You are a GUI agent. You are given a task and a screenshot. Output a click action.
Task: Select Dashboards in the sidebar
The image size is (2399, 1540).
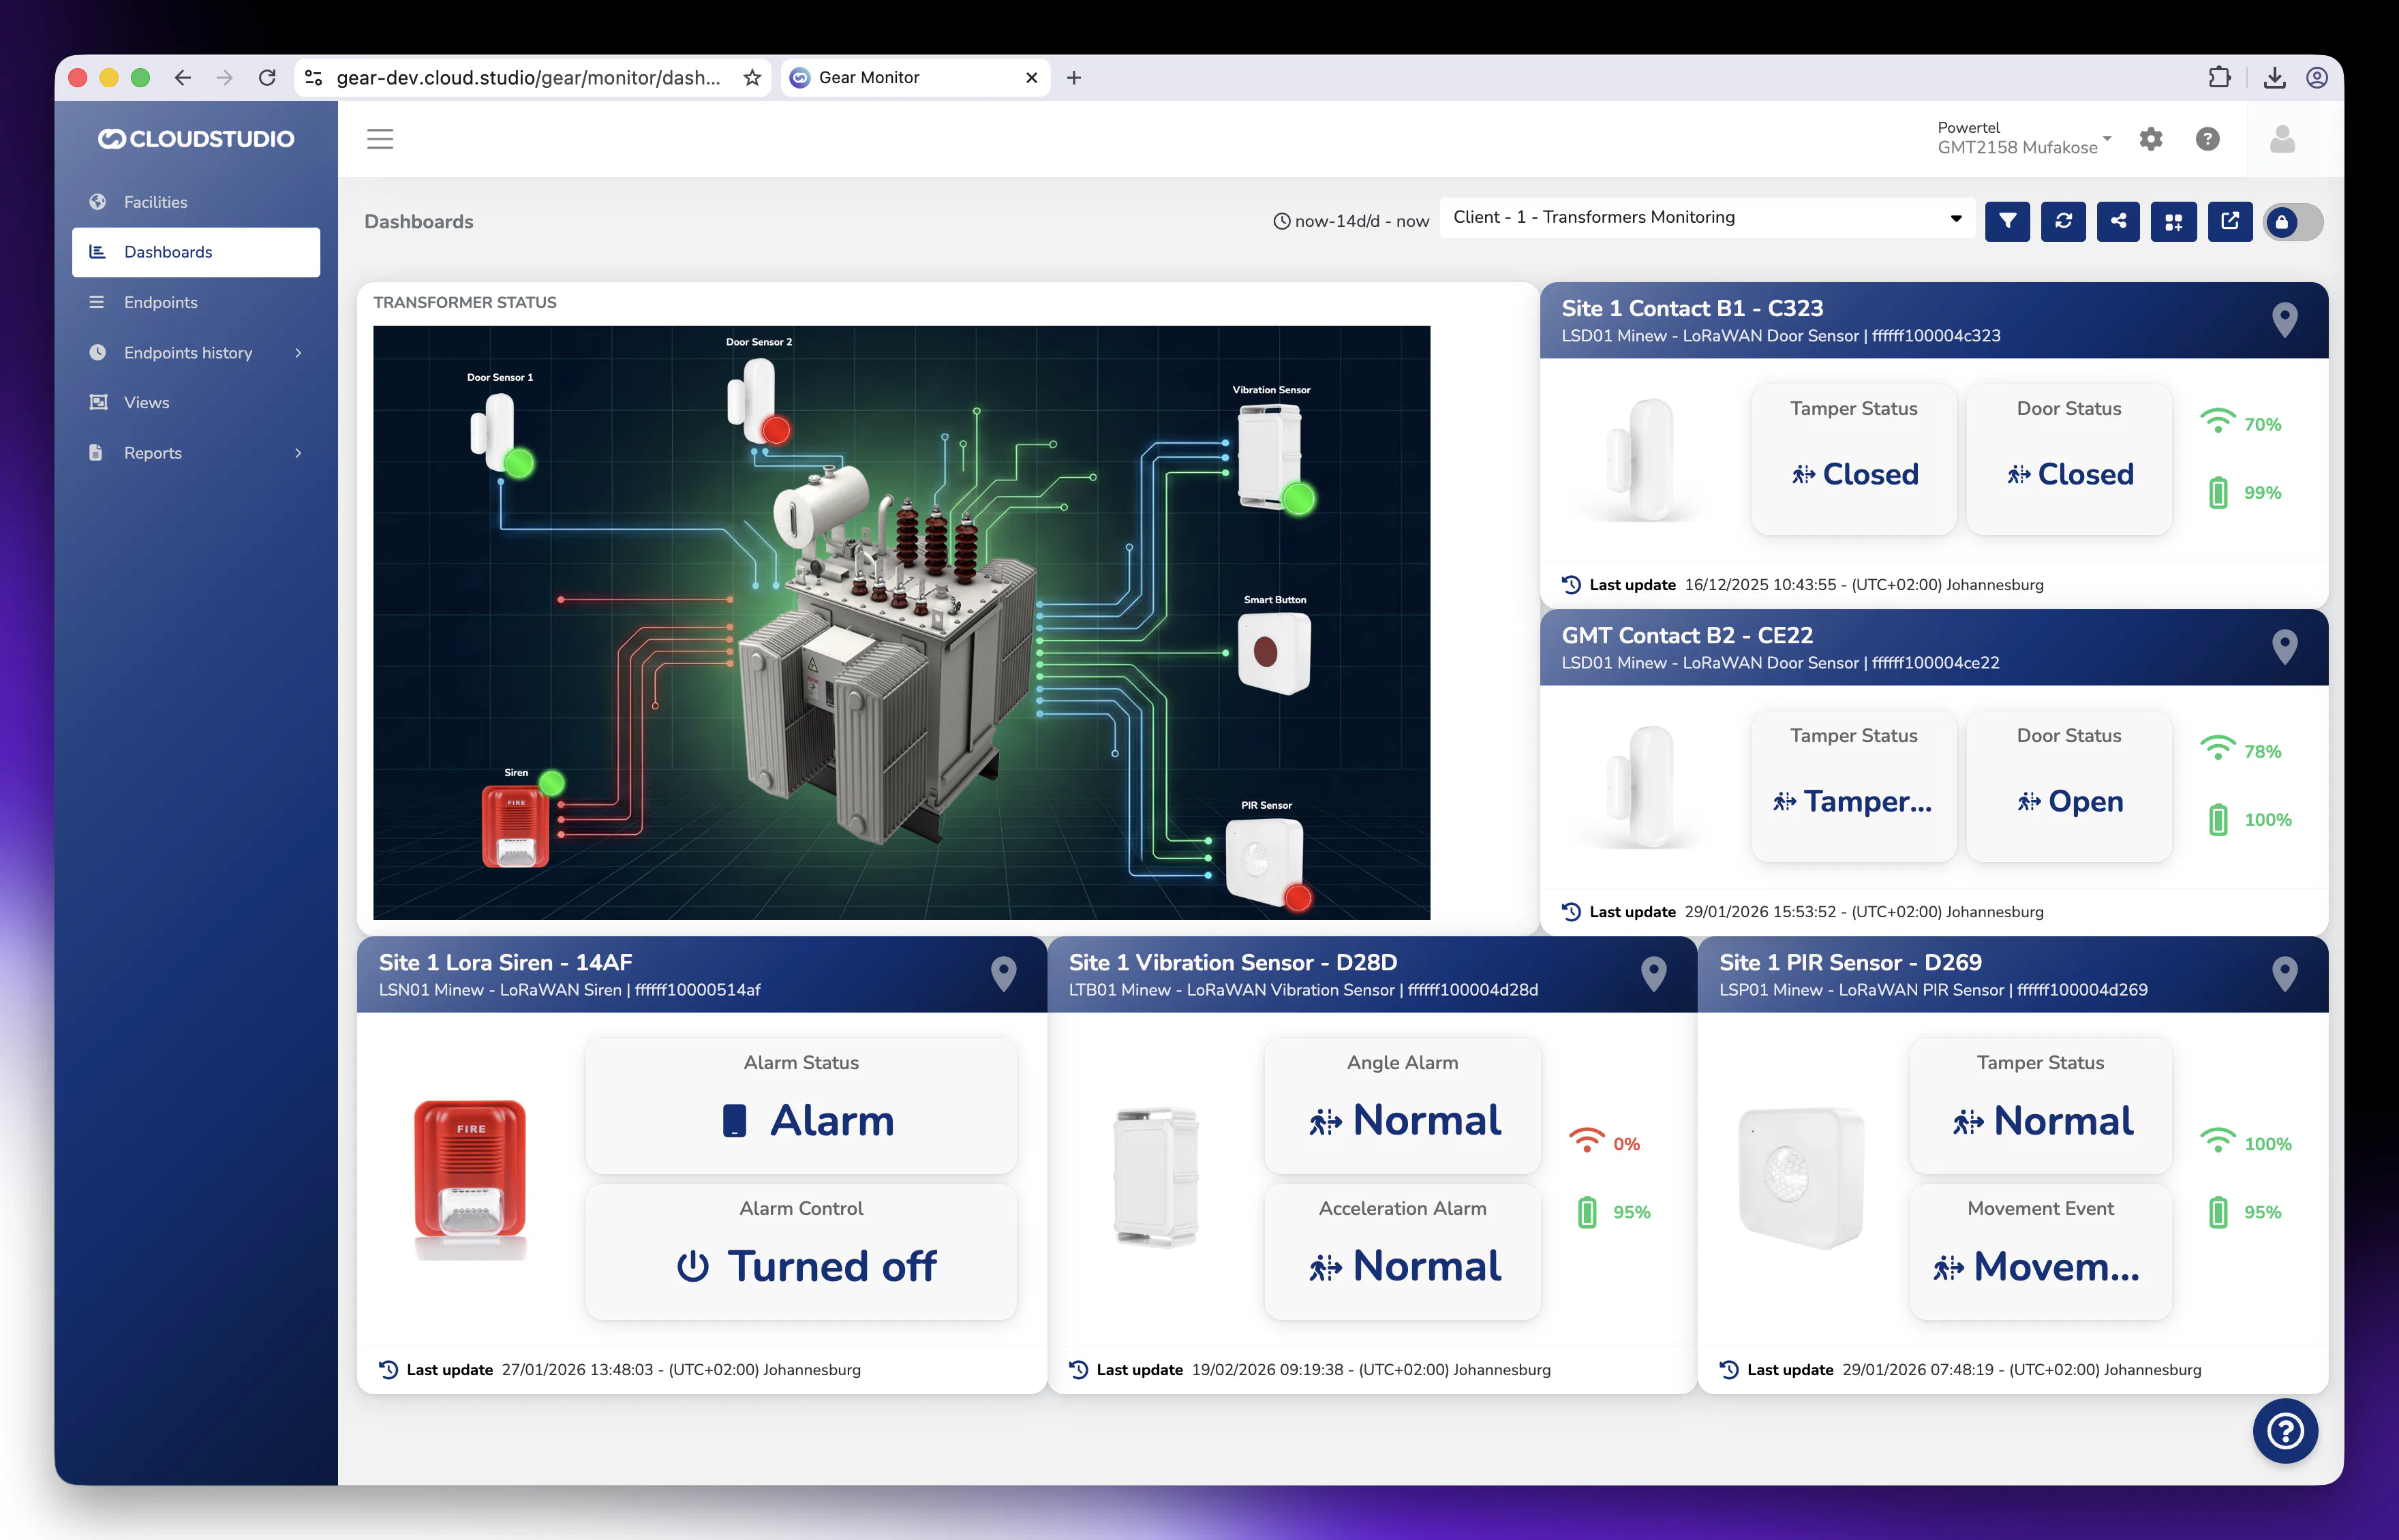pyautogui.click(x=196, y=252)
